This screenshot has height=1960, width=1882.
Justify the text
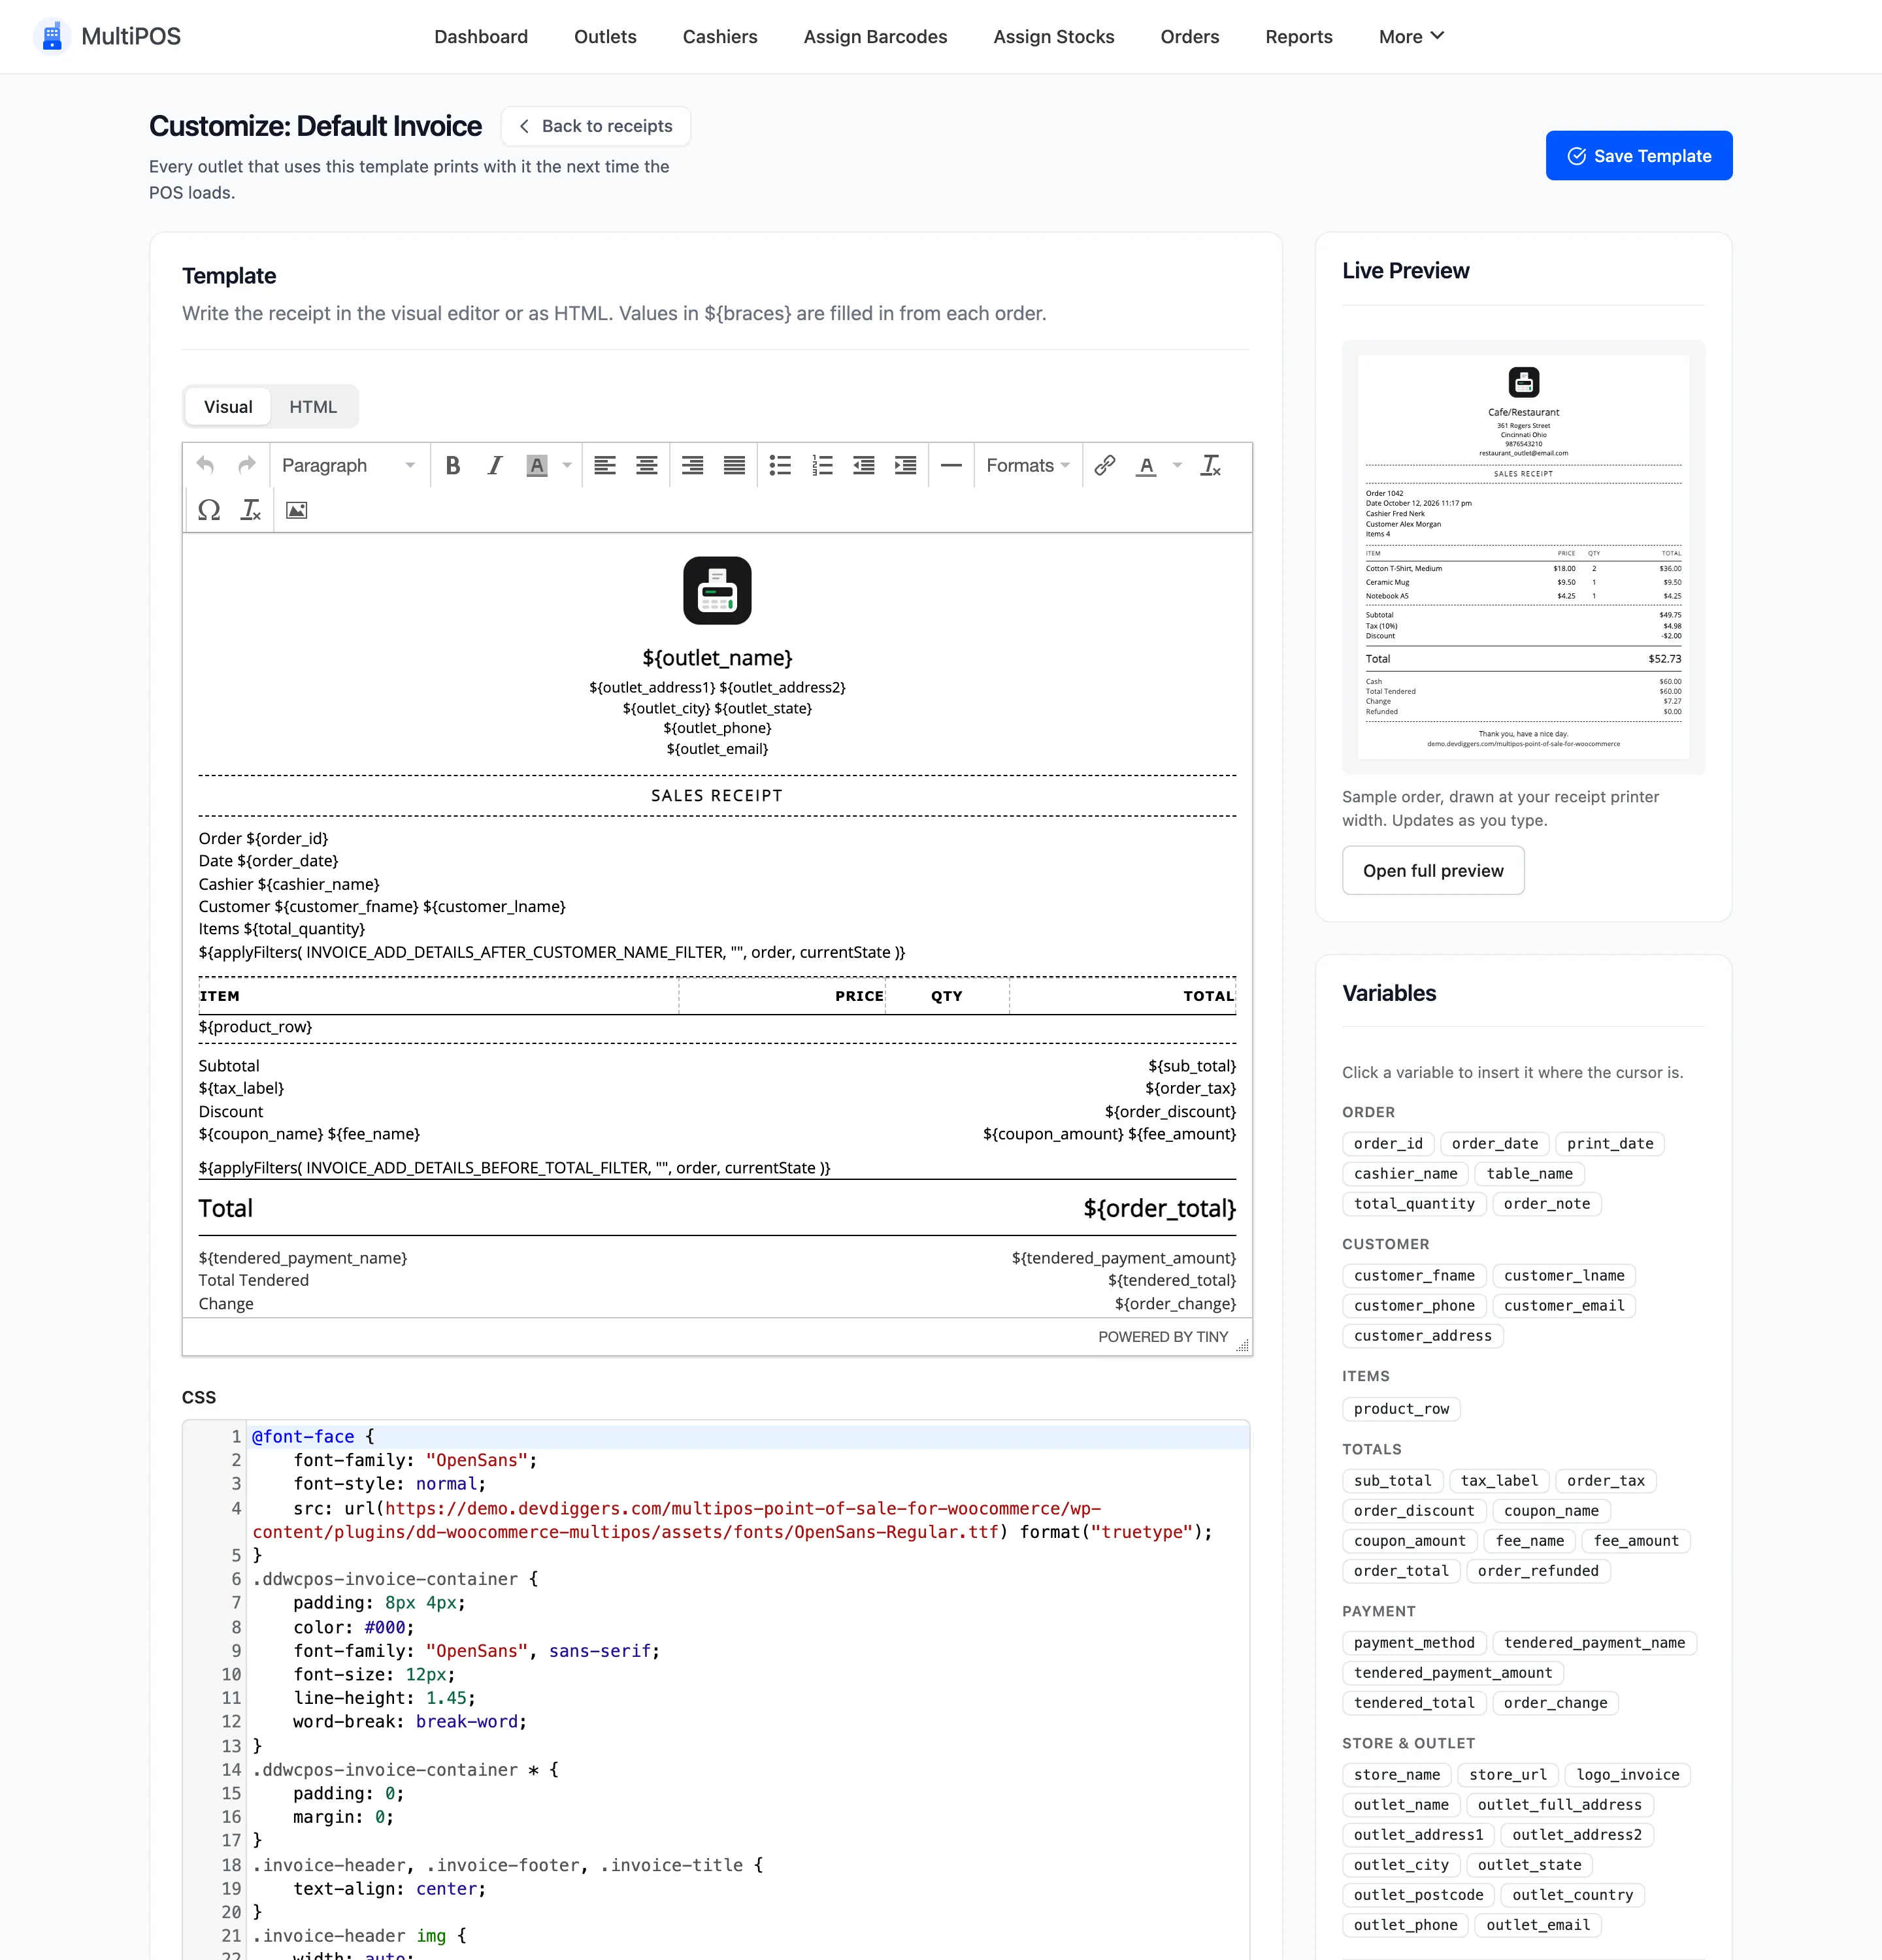pos(734,465)
